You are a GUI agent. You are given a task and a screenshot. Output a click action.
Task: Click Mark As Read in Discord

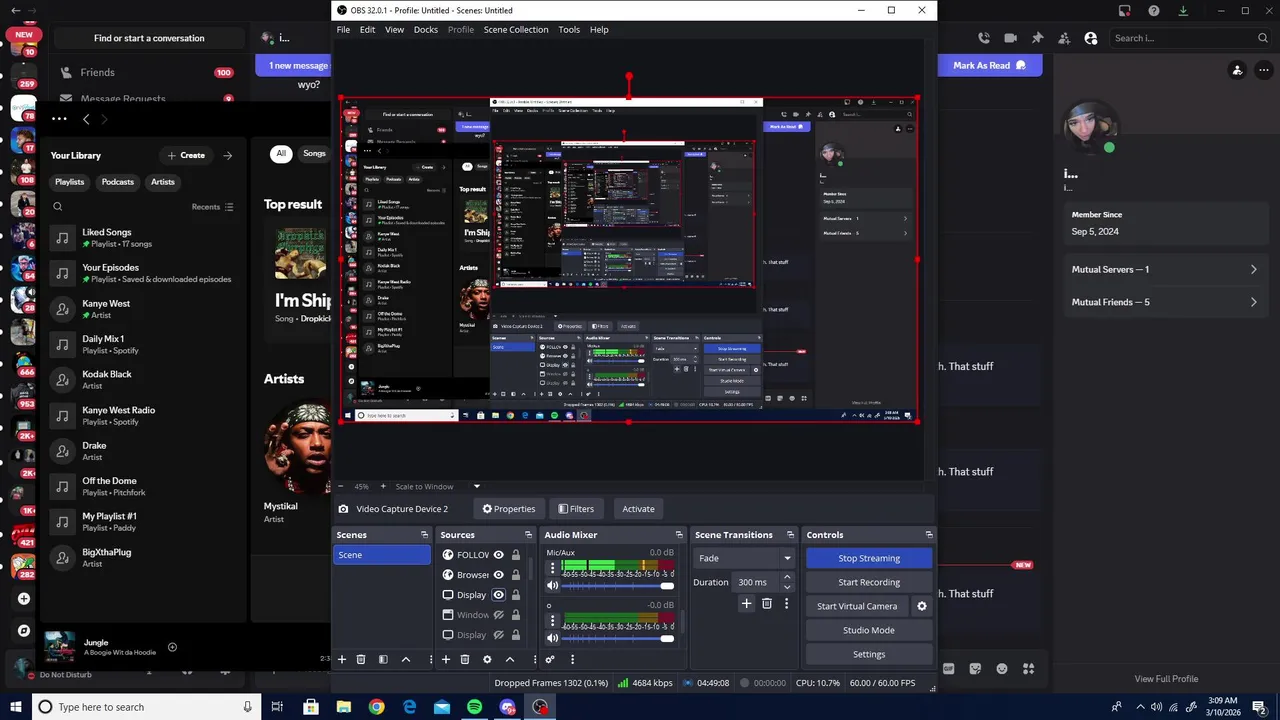990,65
